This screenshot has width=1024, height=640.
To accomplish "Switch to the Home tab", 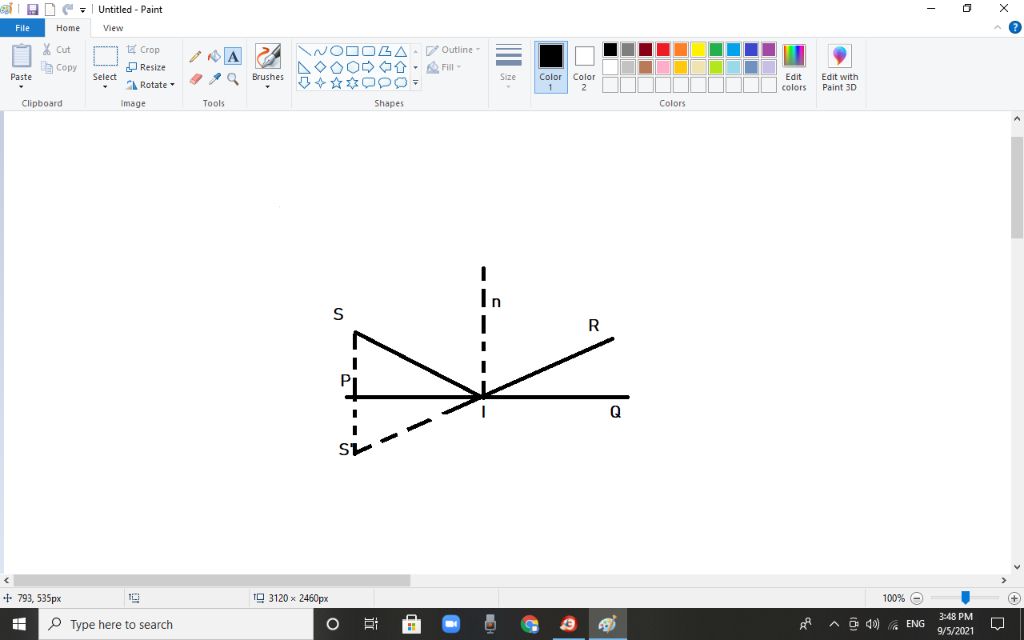I will click(68, 28).
